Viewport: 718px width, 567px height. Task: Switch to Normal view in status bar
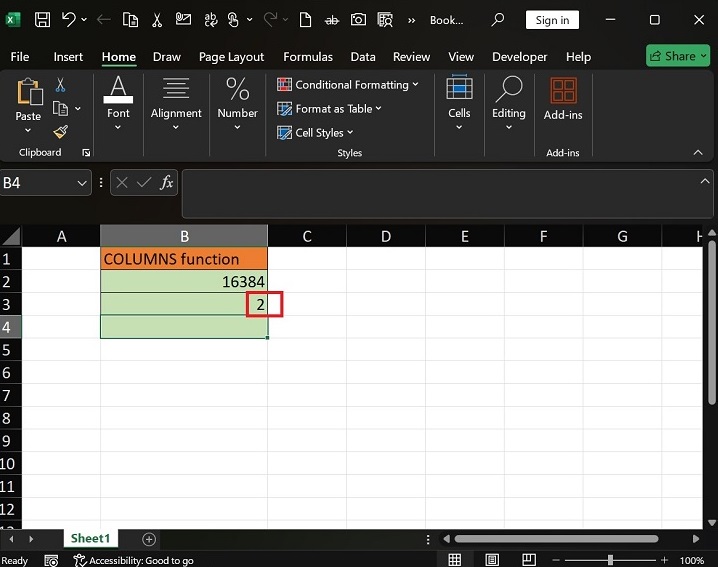(x=455, y=560)
